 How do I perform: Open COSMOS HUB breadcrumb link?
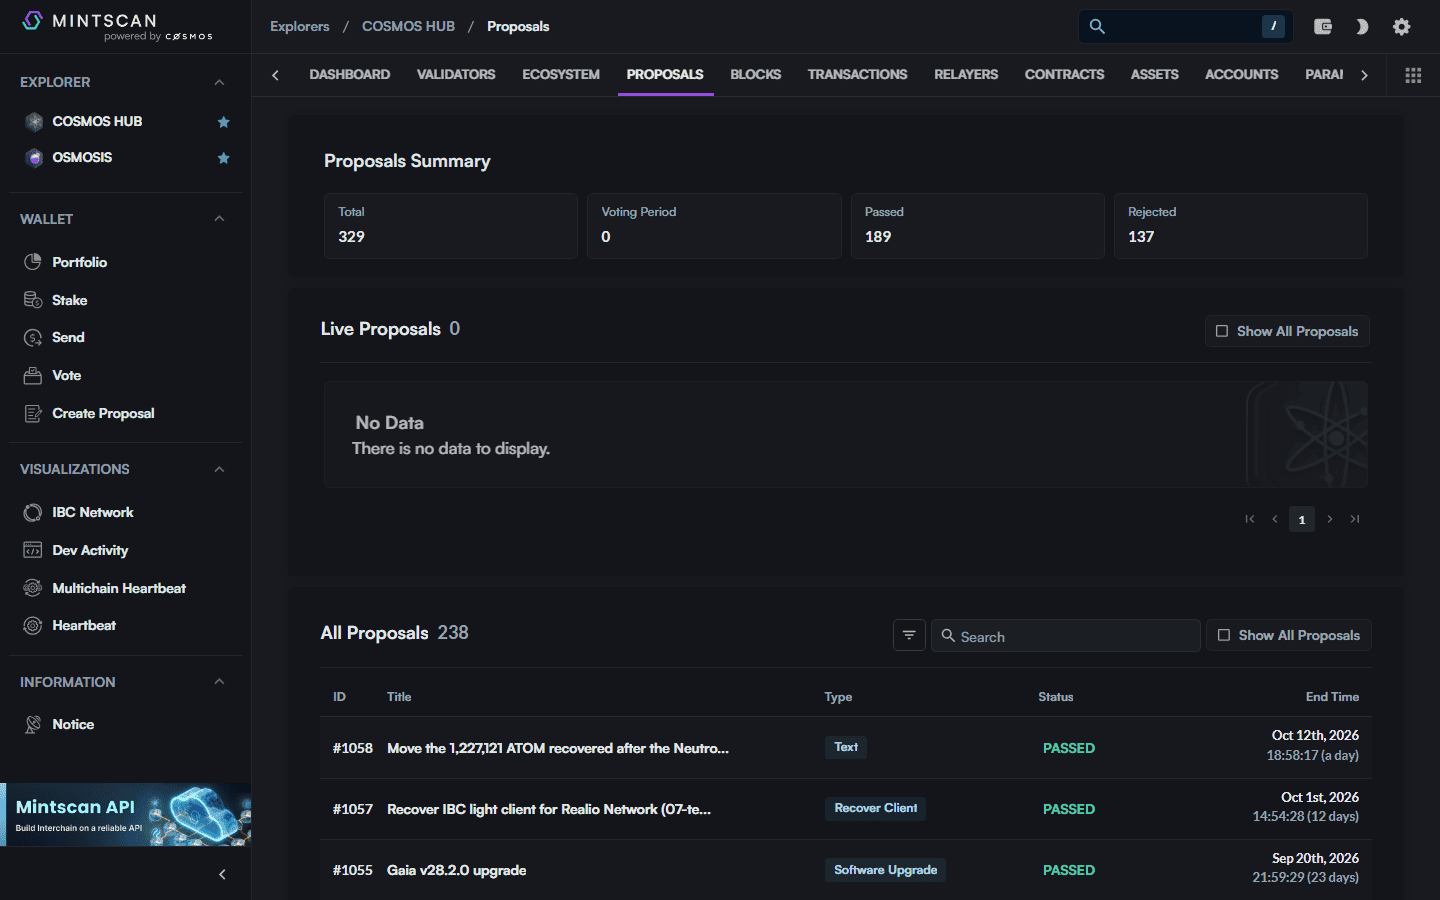pos(408,26)
